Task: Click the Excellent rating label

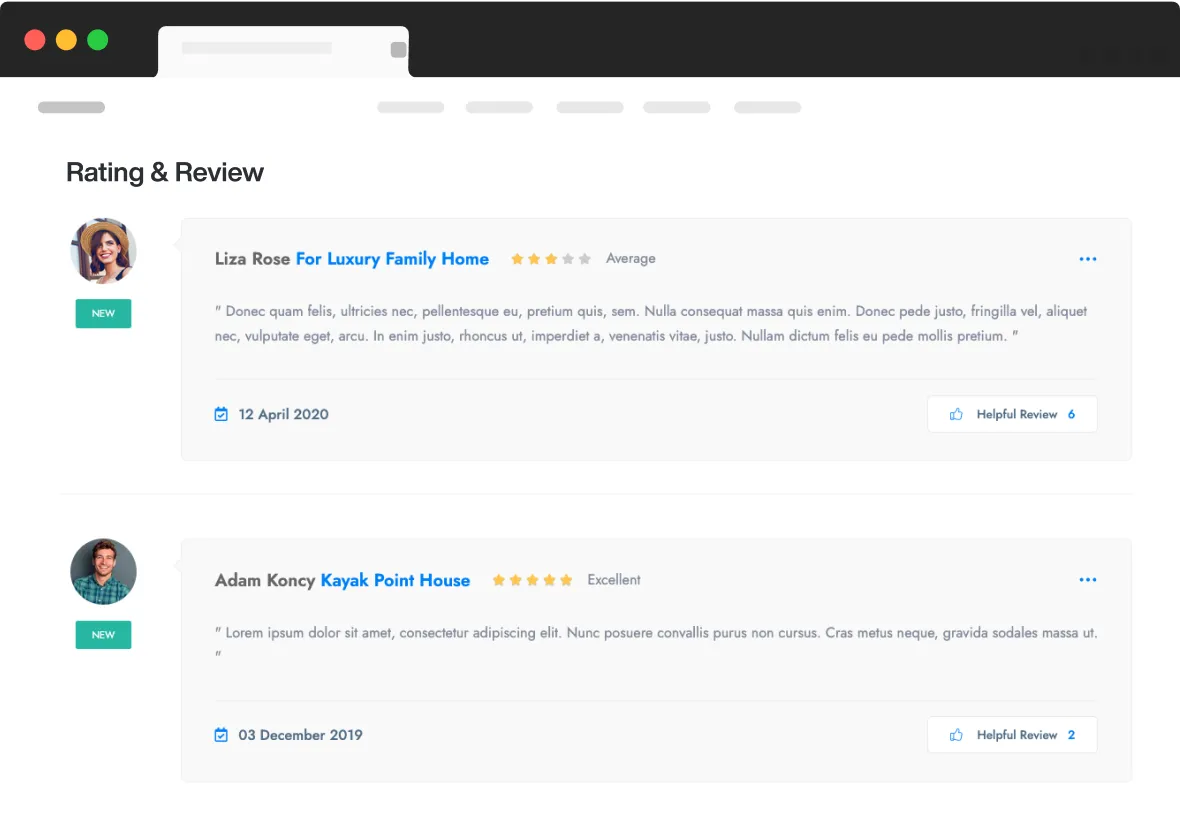Action: 614,580
